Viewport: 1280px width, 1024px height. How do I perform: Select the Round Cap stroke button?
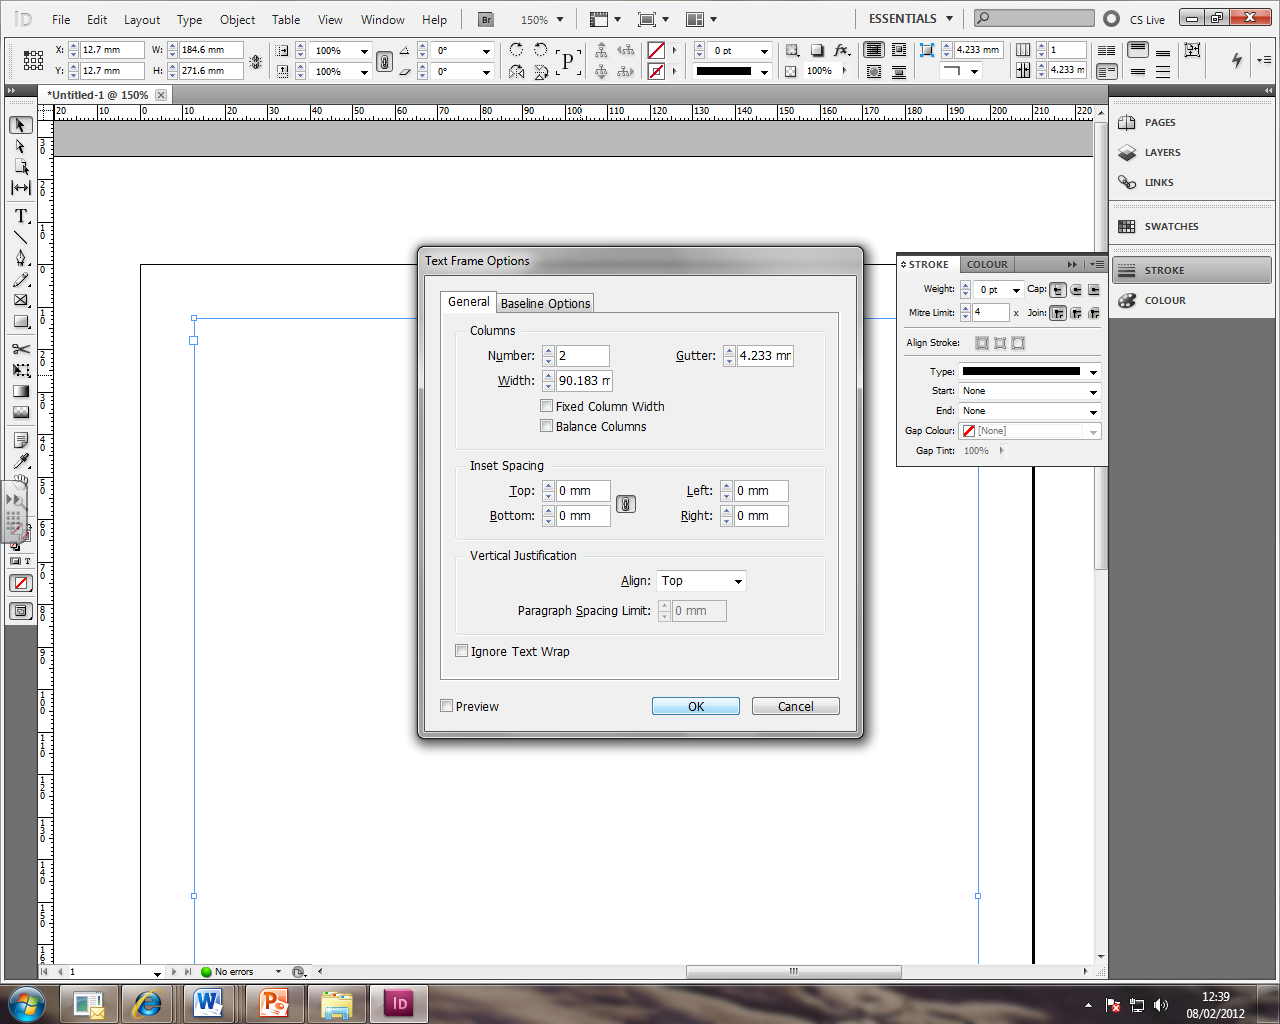tap(1076, 290)
